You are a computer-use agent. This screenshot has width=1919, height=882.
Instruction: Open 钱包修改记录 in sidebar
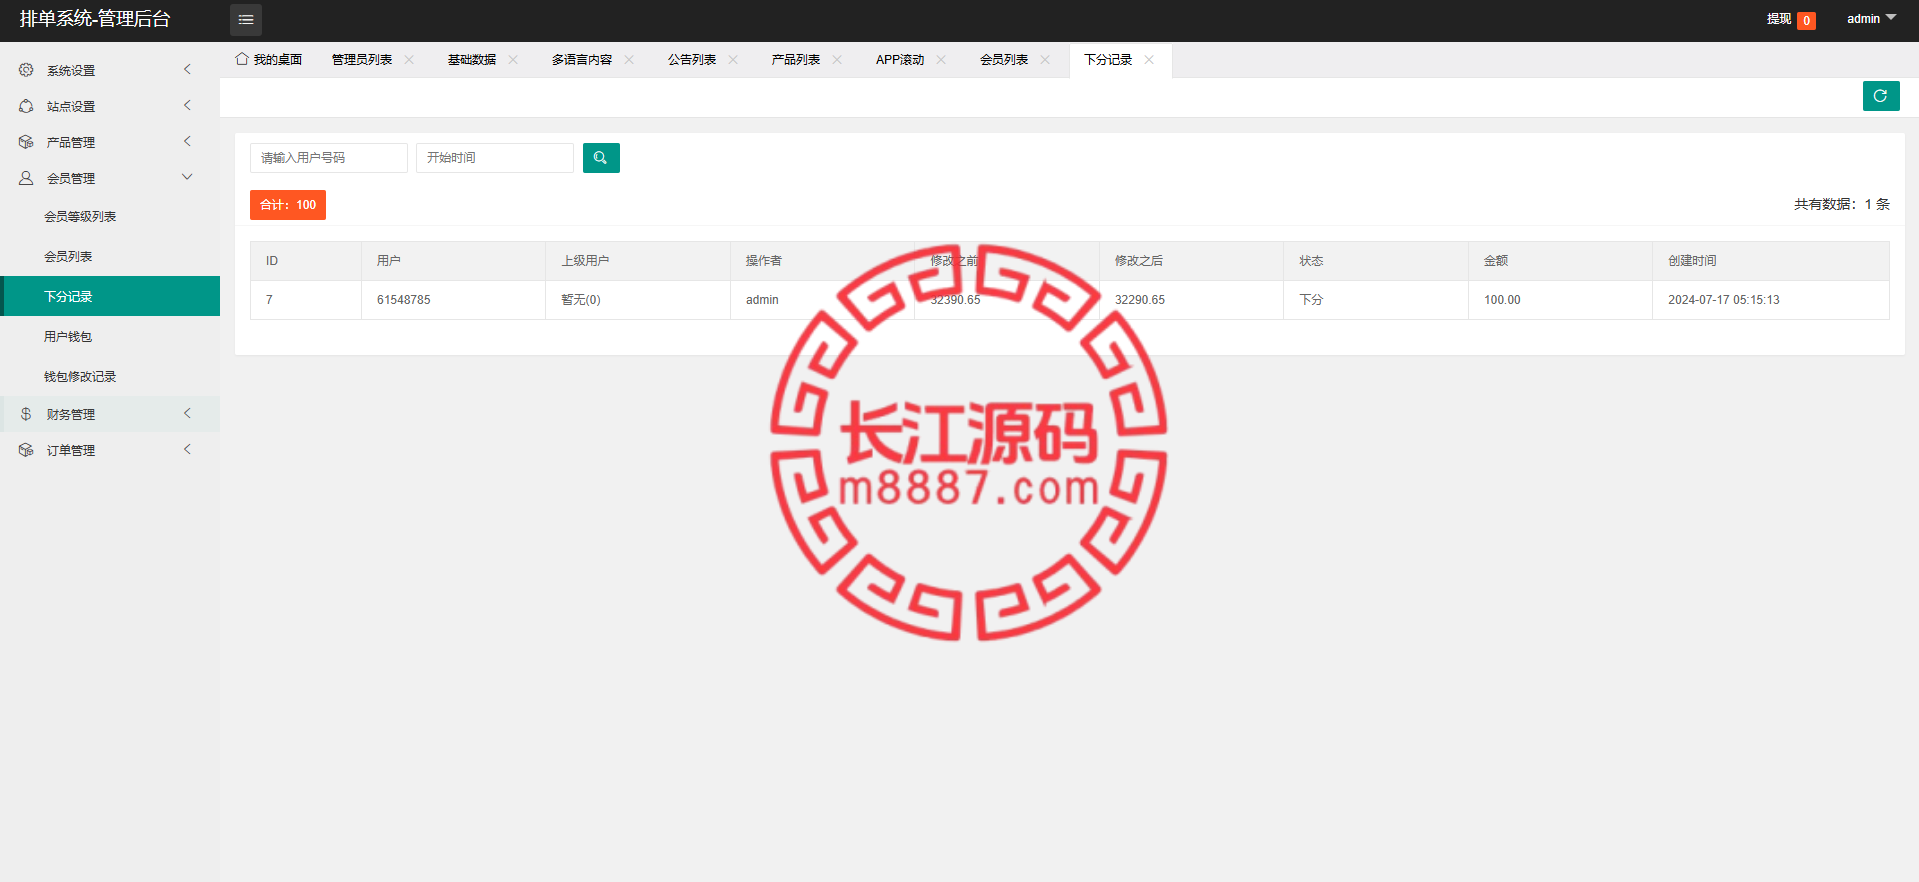pyautogui.click(x=110, y=376)
